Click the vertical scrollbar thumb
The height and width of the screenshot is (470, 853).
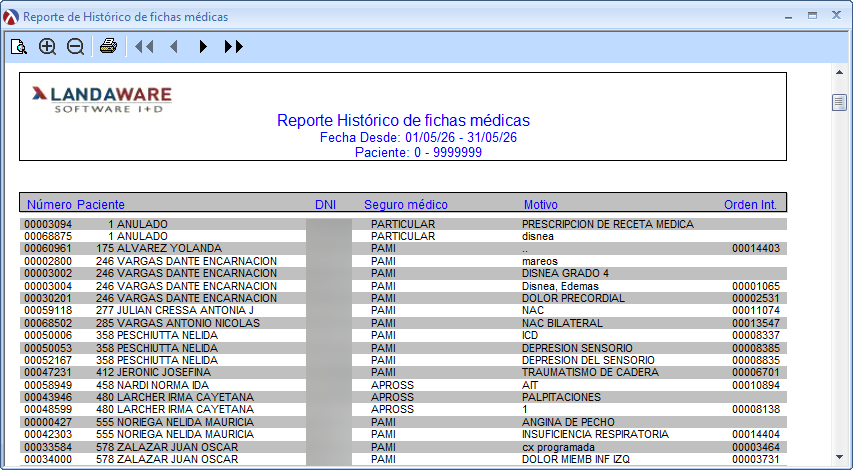pos(839,102)
